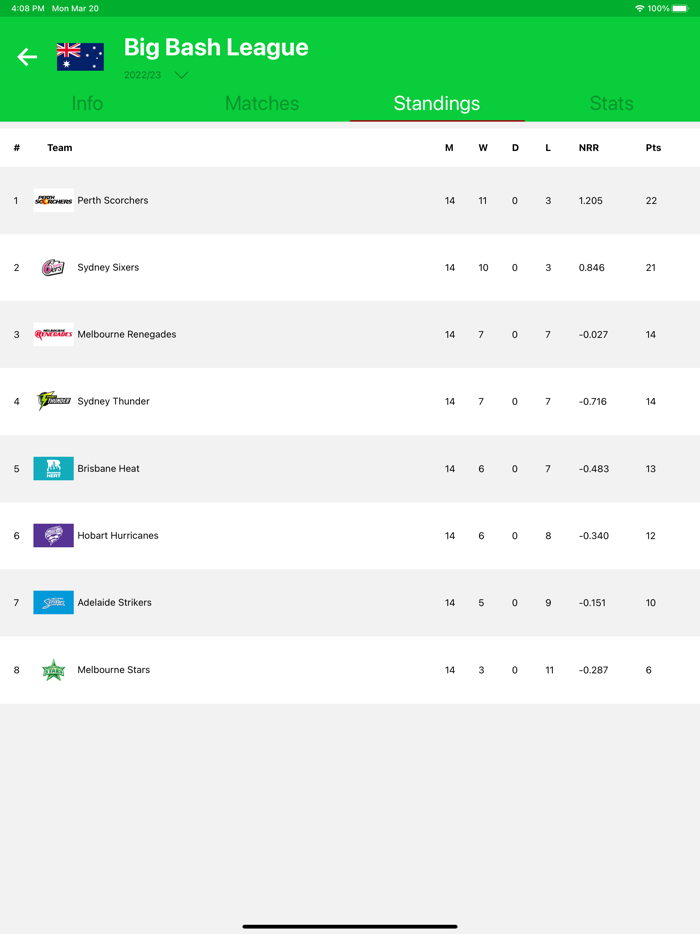Viewport: 700px width, 934px height.
Task: Select the Perth Scorchers team logo
Action: tap(53, 200)
